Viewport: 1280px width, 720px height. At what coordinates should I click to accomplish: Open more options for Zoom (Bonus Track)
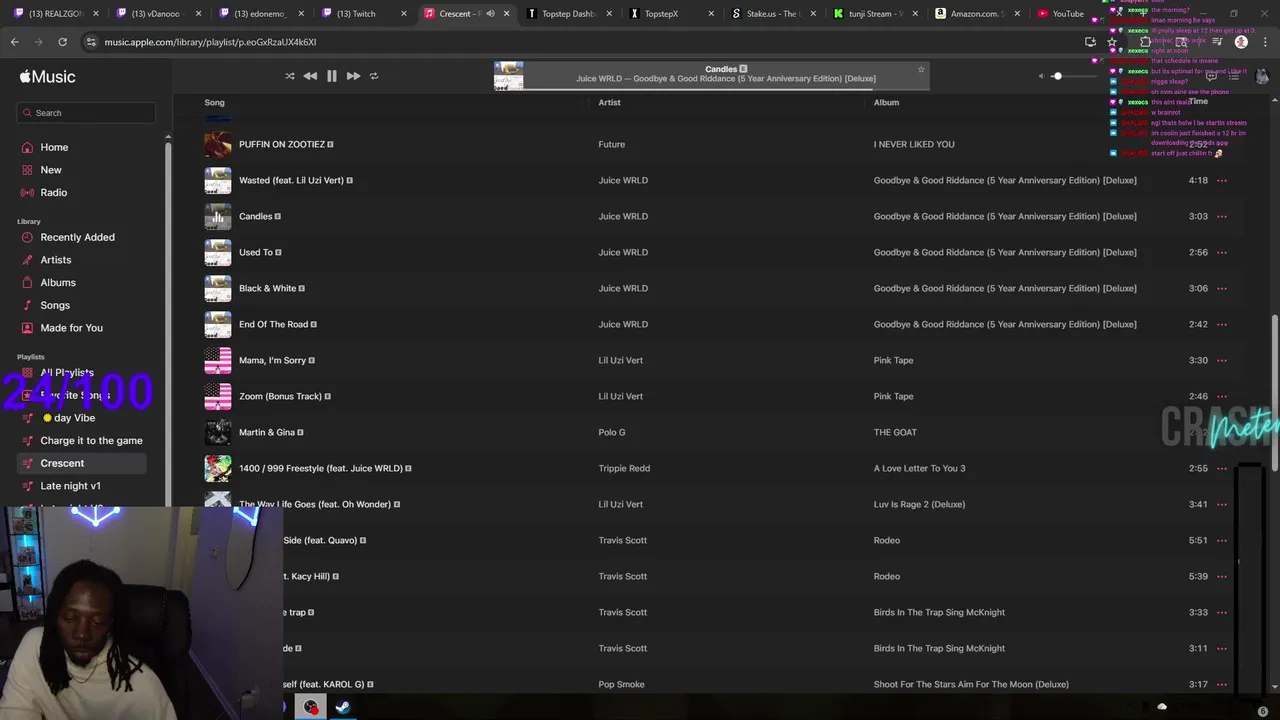(x=1222, y=397)
